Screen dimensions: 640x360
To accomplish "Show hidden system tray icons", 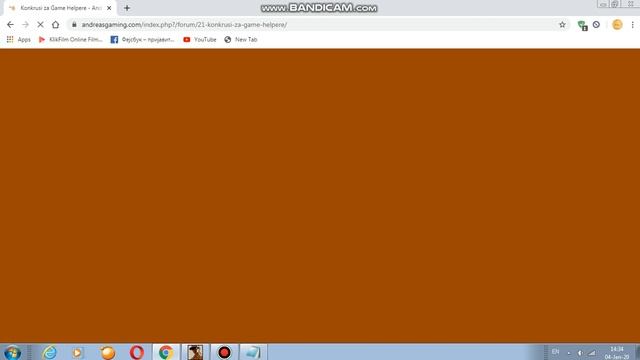I will 569,353.
